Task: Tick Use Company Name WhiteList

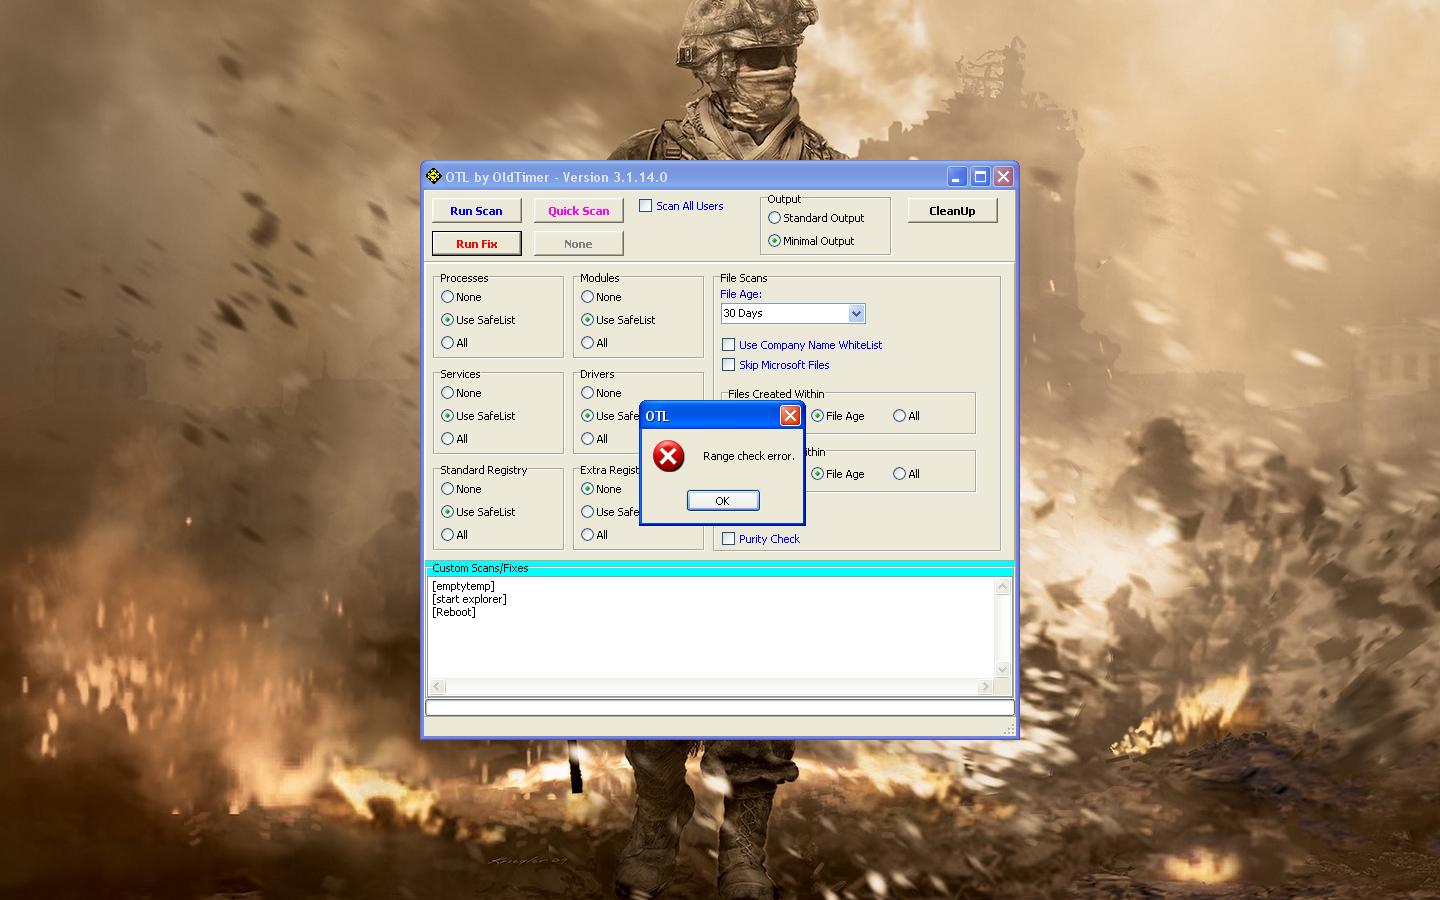Action: (729, 345)
